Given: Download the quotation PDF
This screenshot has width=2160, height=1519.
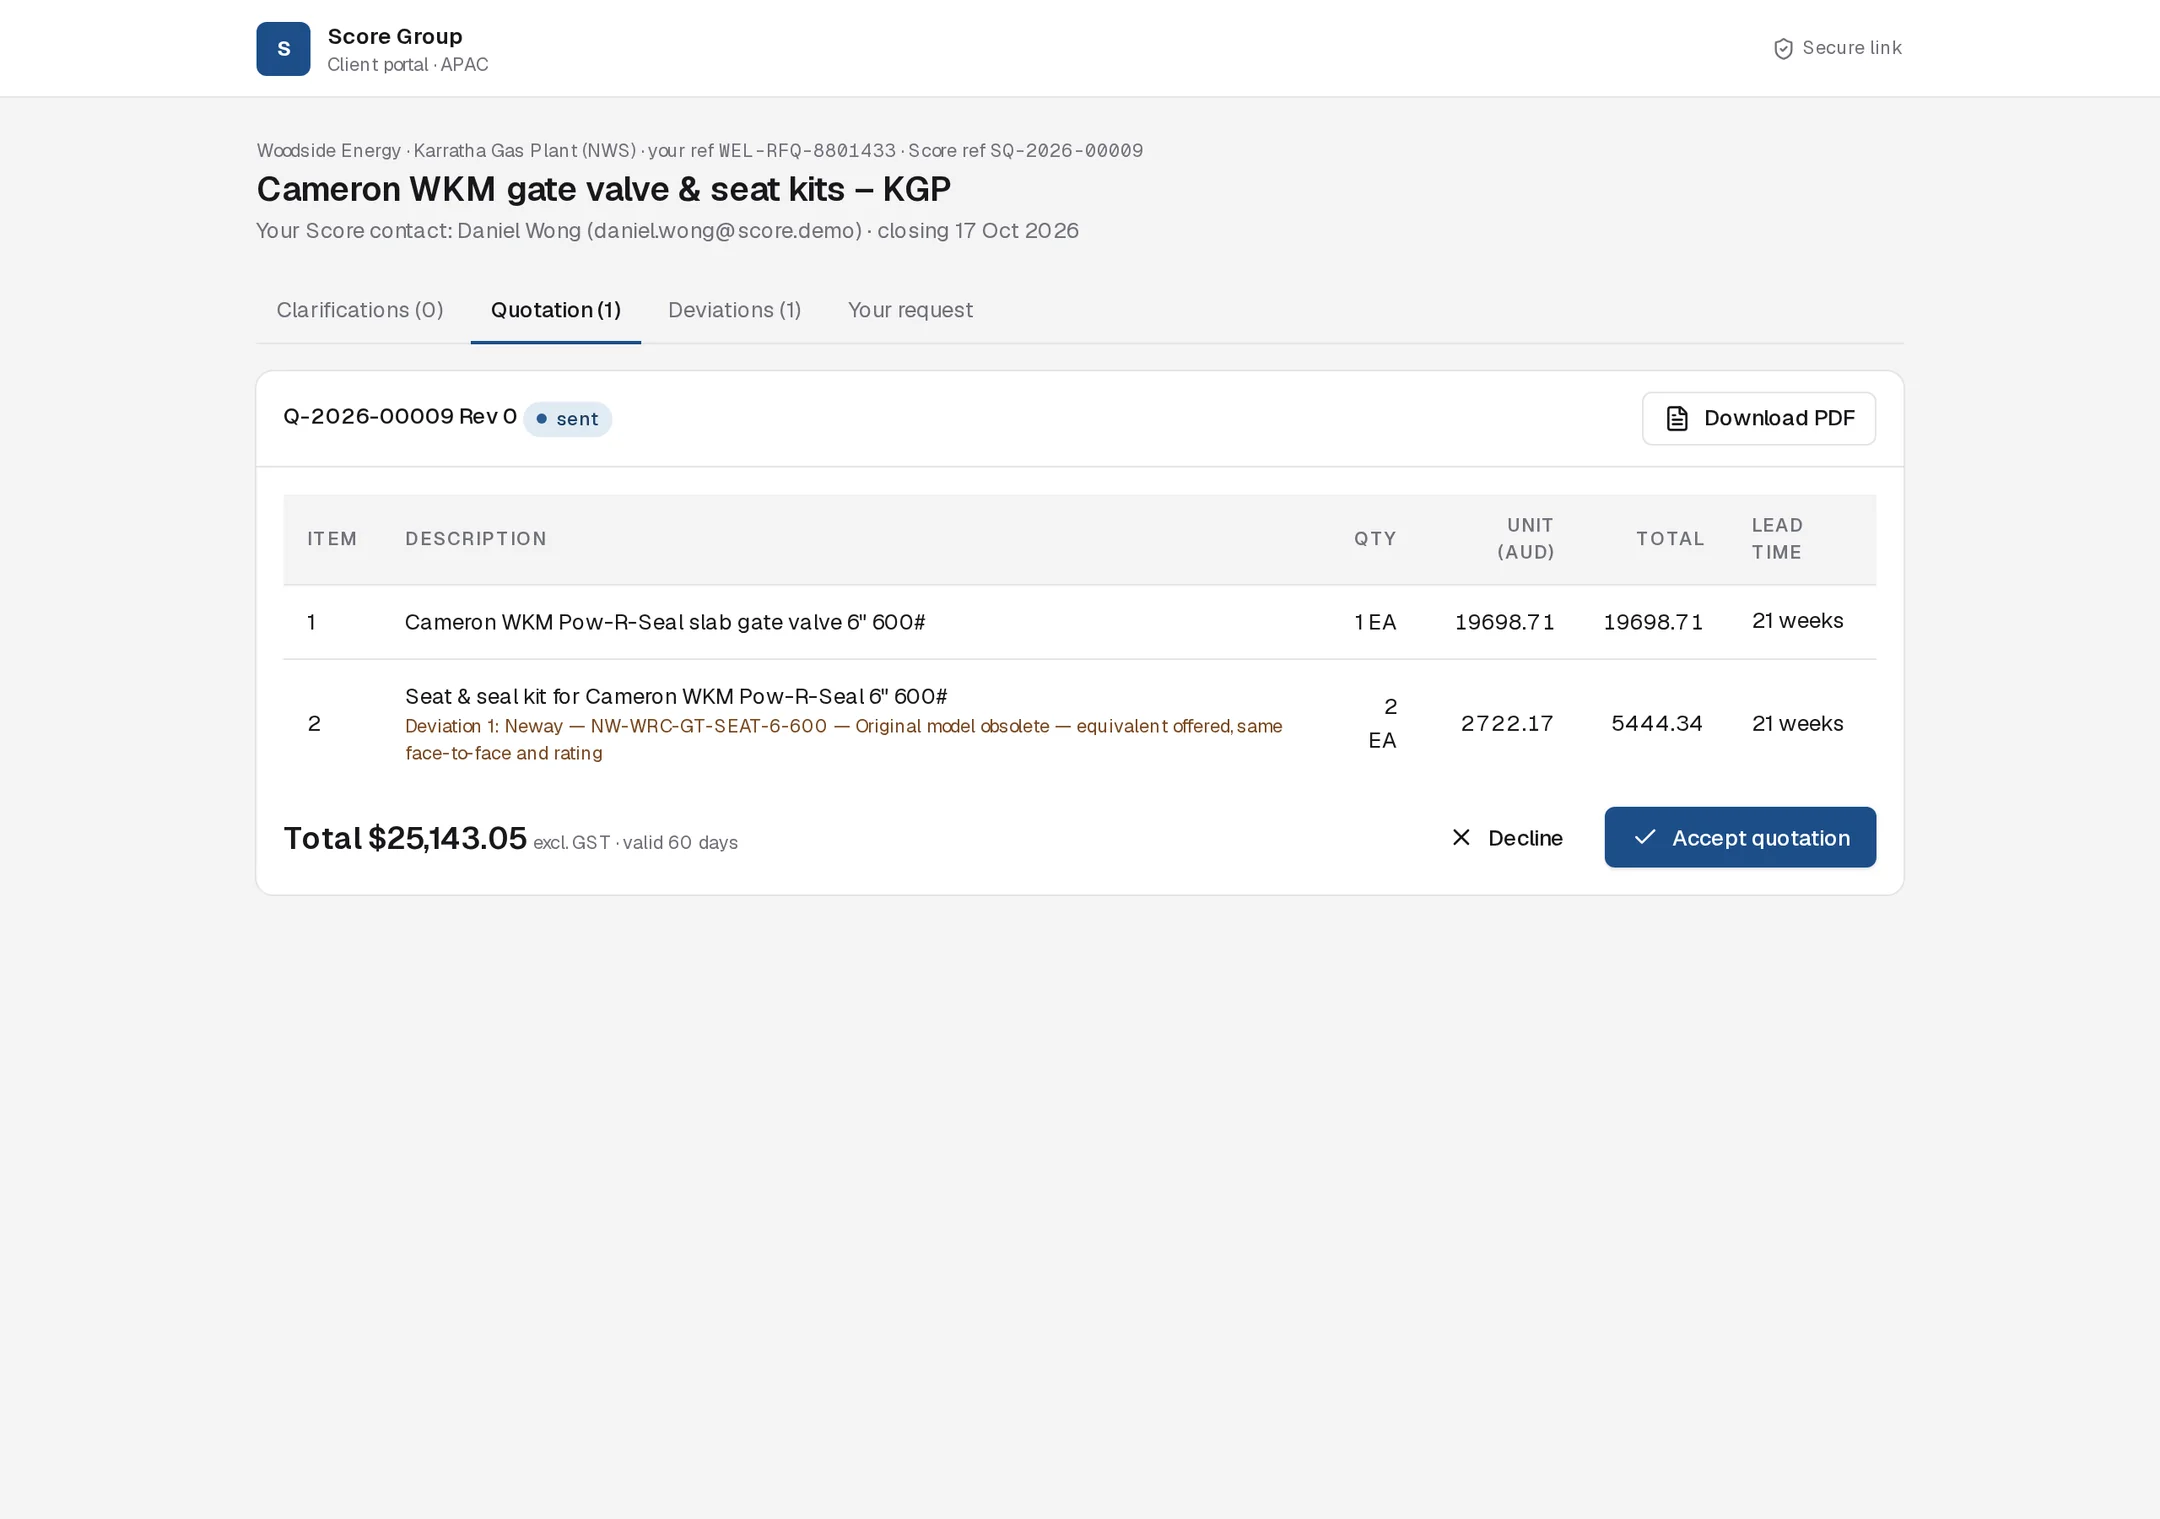Looking at the screenshot, I should 1758,418.
